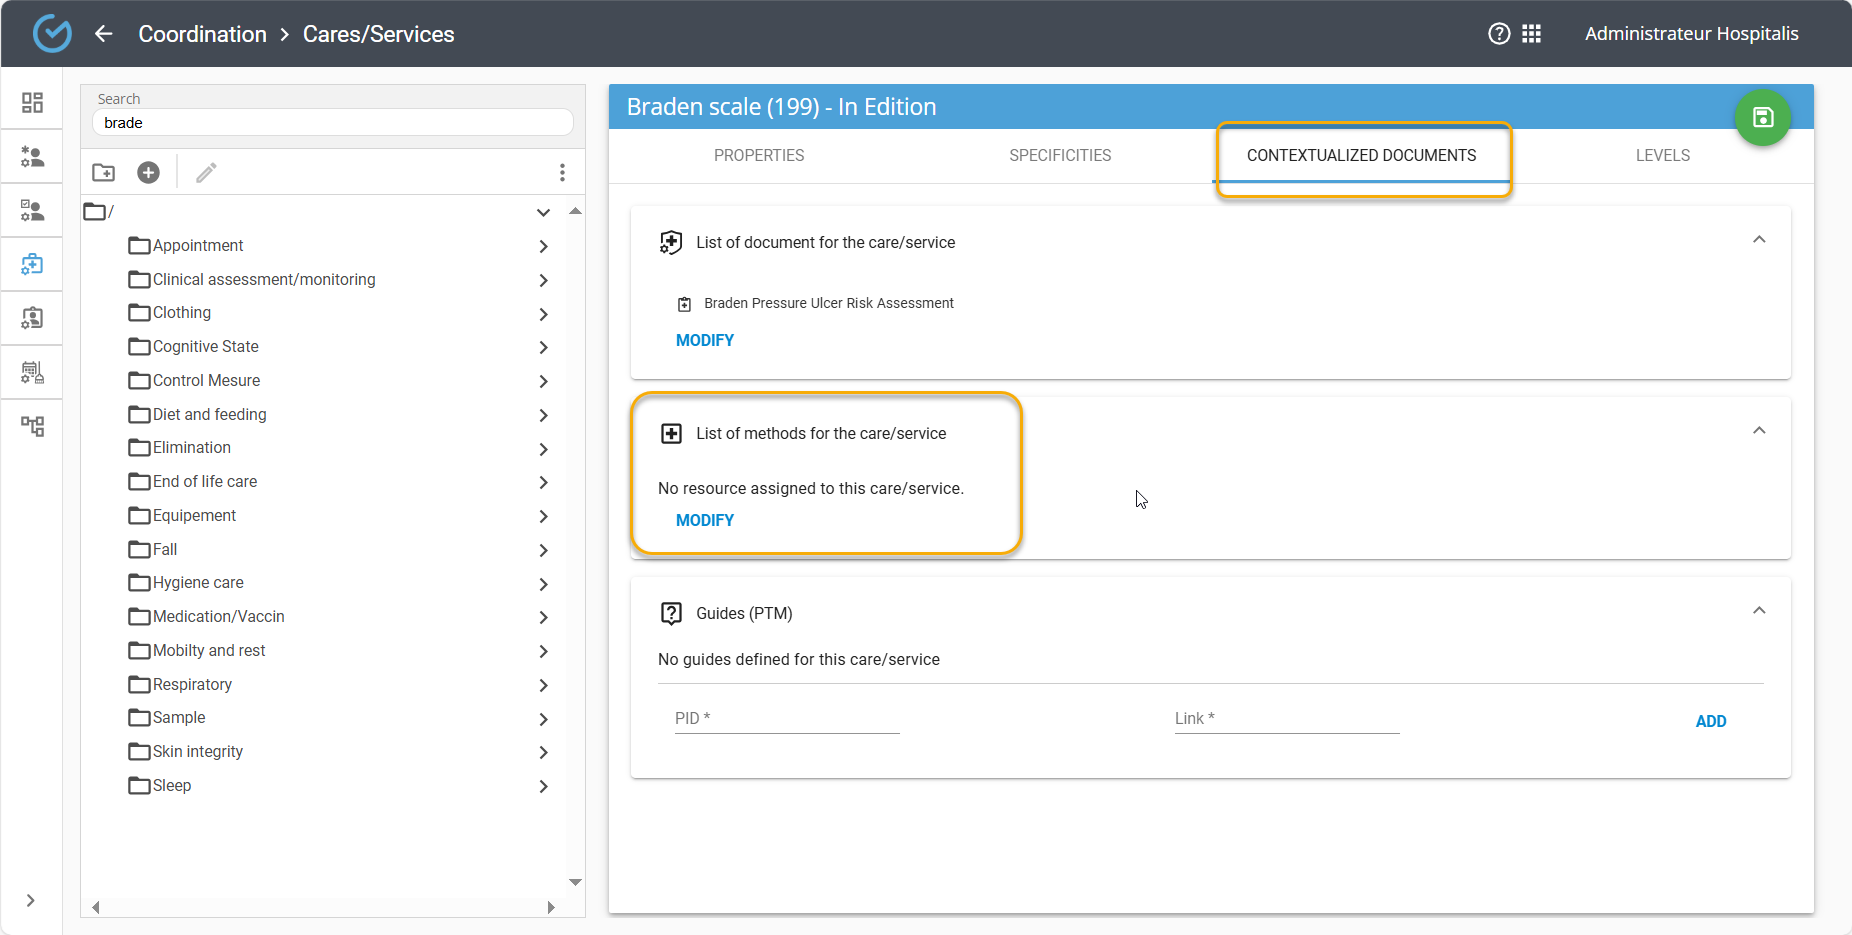Collapse the root folder dropdown arrow
The width and height of the screenshot is (1852, 935).
543,213
